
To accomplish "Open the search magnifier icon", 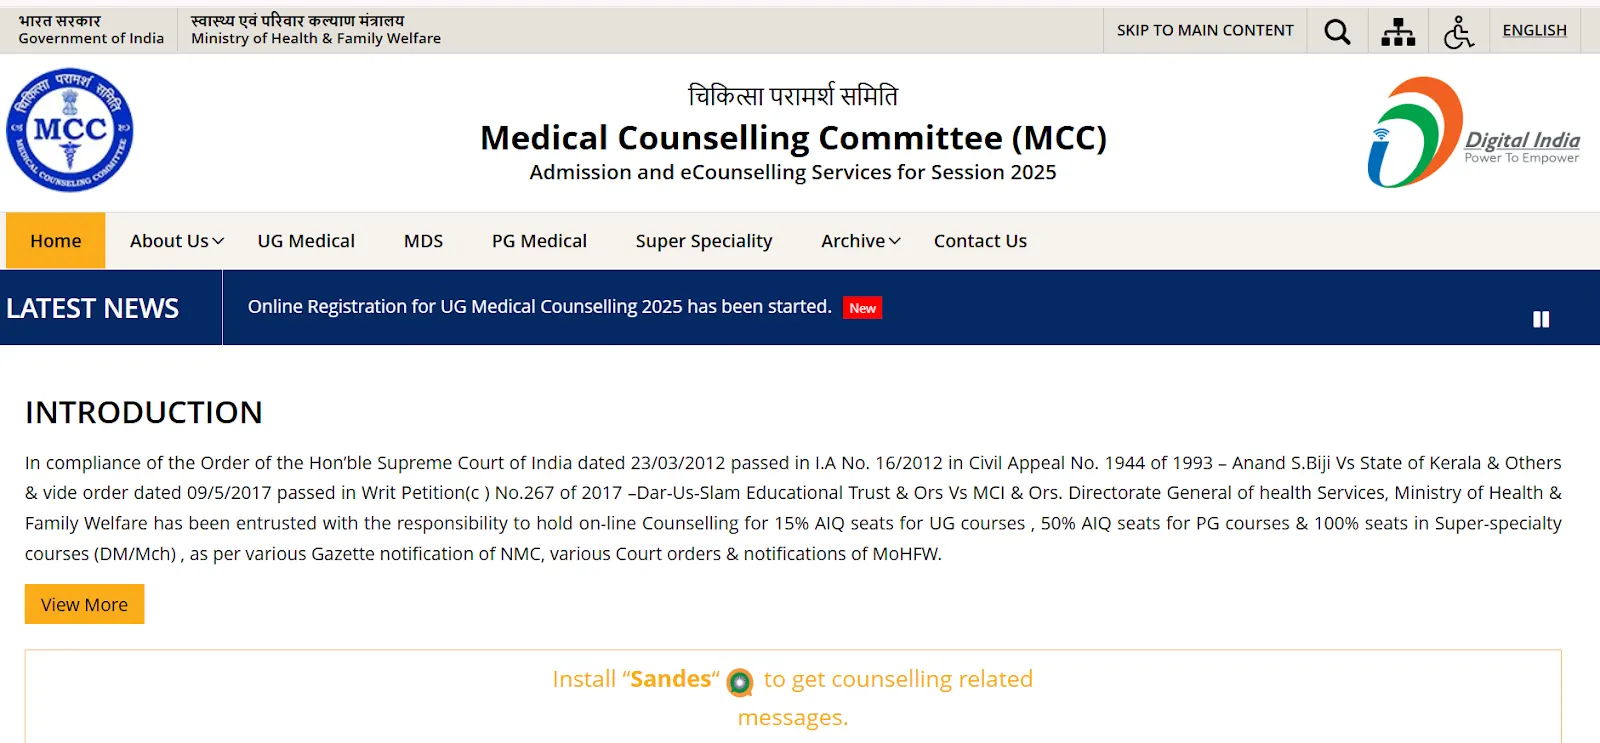I will [x=1337, y=30].
